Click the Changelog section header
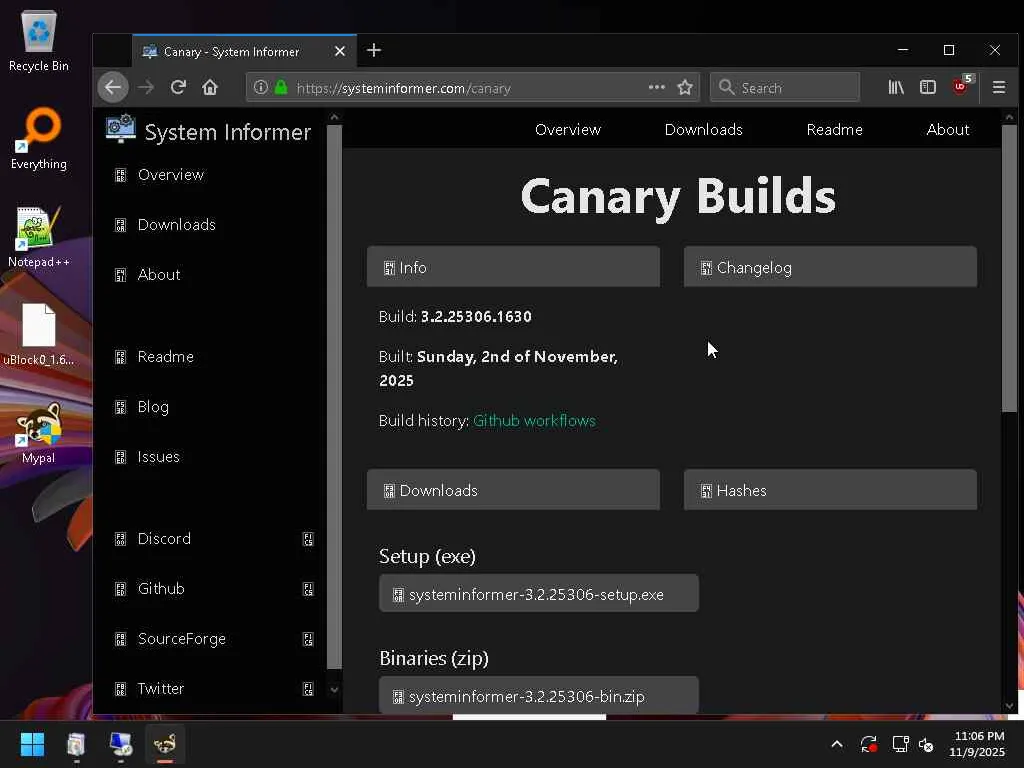 pos(830,266)
